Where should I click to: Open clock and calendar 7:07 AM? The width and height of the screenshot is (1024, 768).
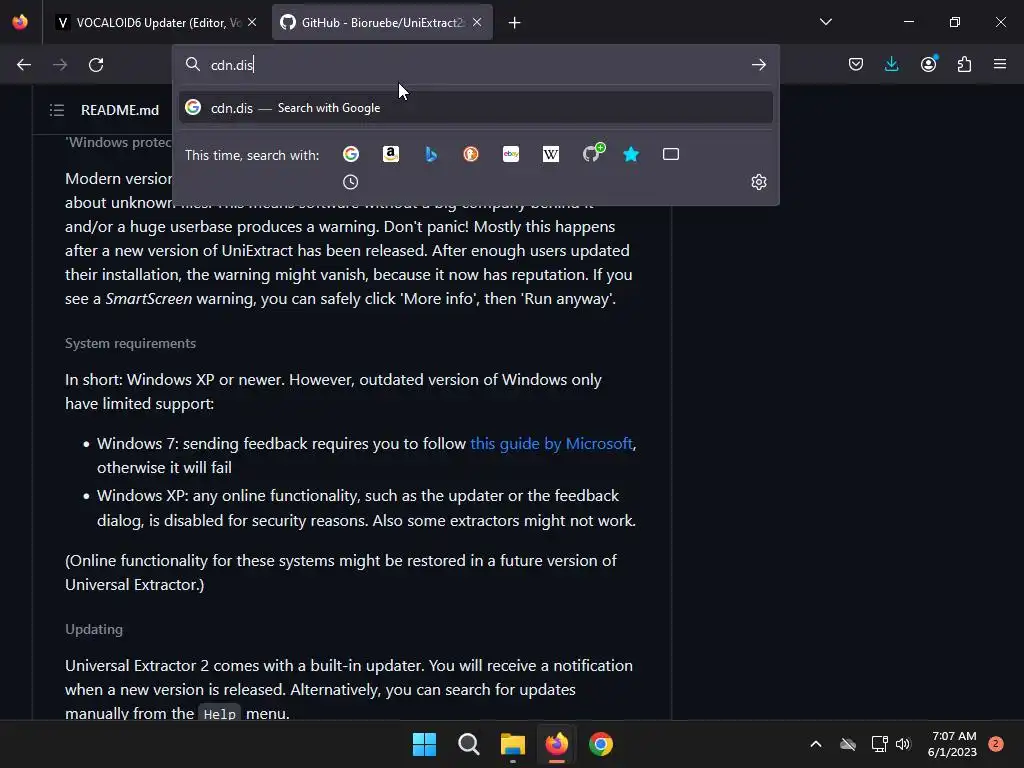tap(953, 744)
